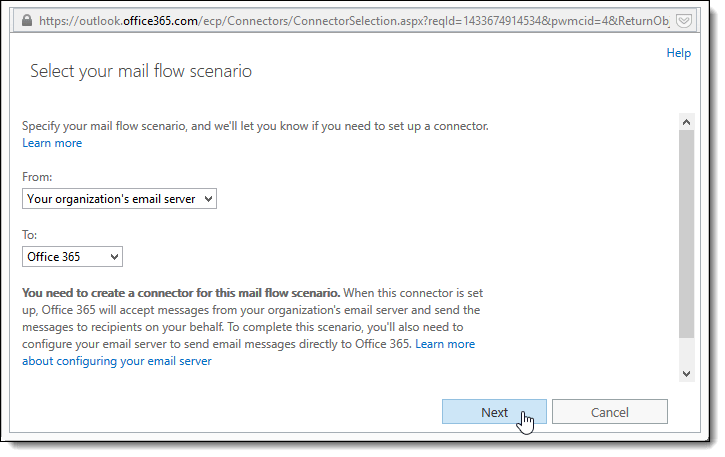The width and height of the screenshot is (725, 457).
Task: Open the From dropdown showing organization's email server
Action: [x=120, y=199]
